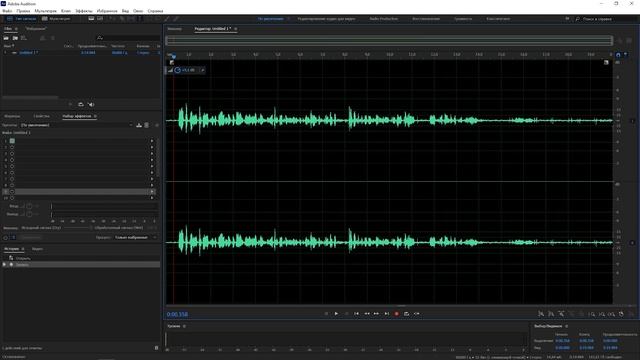640x360 pixels.
Task: Toggle effect slot 4 power button
Action: pos(12,160)
